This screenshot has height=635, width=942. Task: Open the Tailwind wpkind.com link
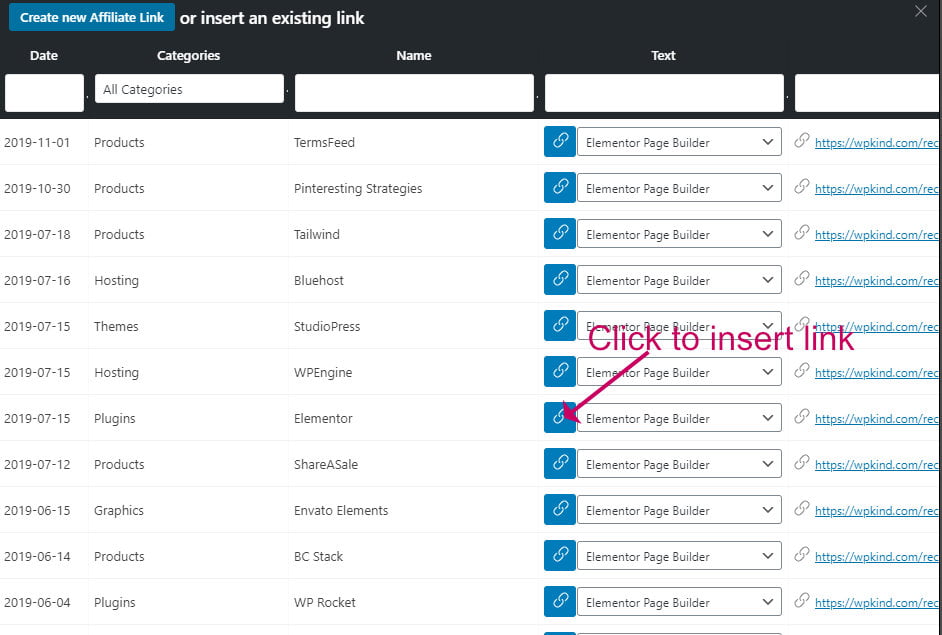point(876,235)
